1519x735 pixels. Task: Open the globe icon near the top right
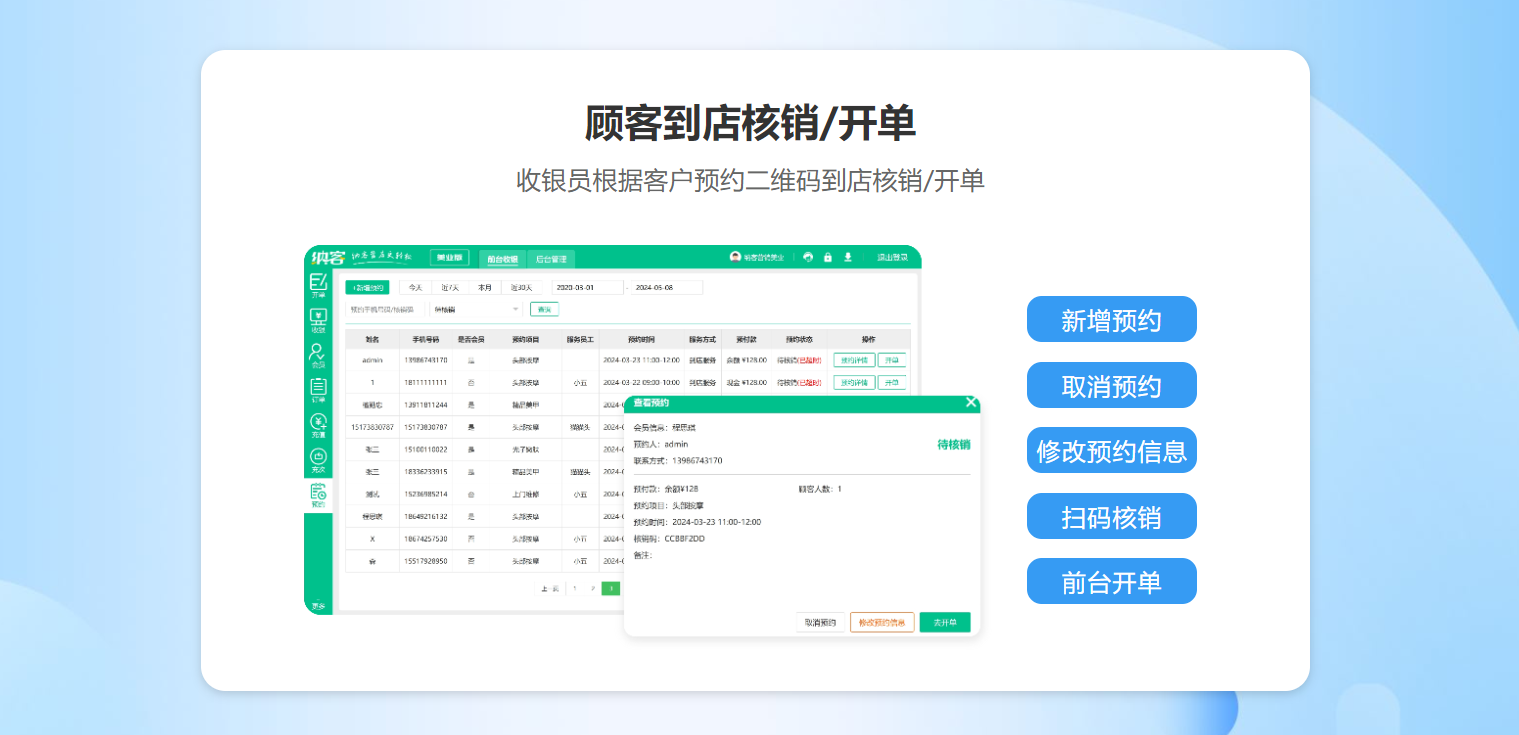pyautogui.click(x=808, y=257)
